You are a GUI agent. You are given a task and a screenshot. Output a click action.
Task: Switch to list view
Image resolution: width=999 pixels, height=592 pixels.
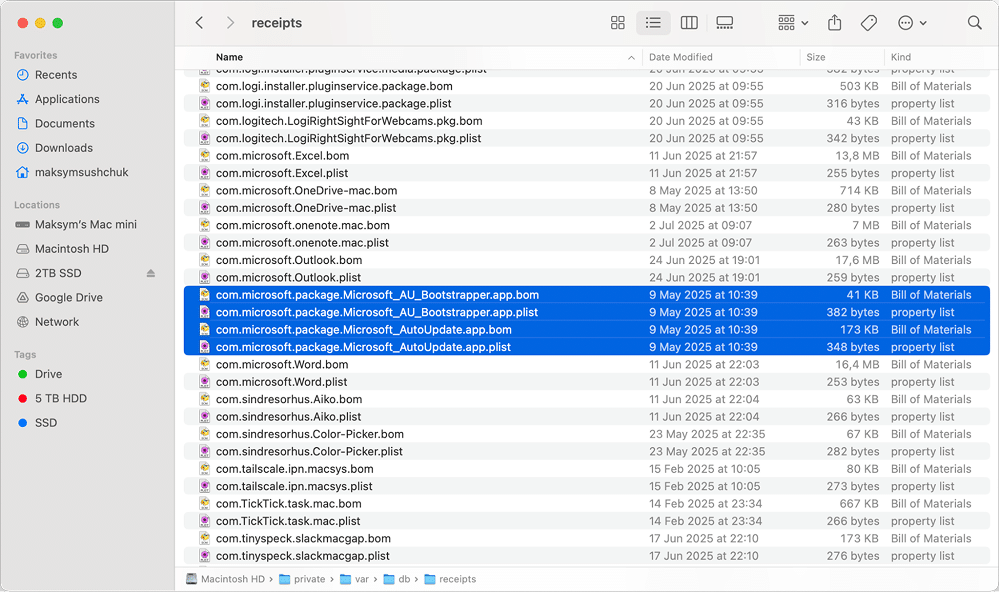[x=653, y=23]
